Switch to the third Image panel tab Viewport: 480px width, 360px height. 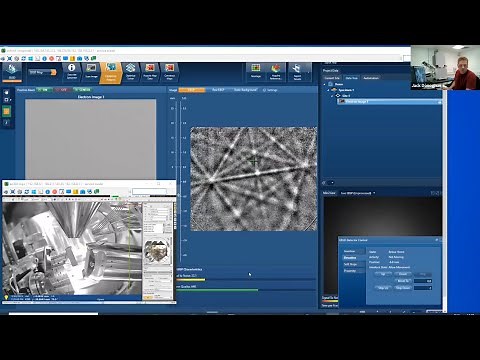pyautogui.click(x=245, y=90)
